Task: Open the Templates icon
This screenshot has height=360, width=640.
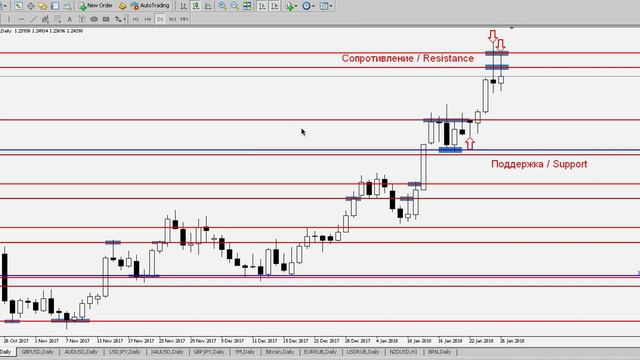Action: coord(324,6)
